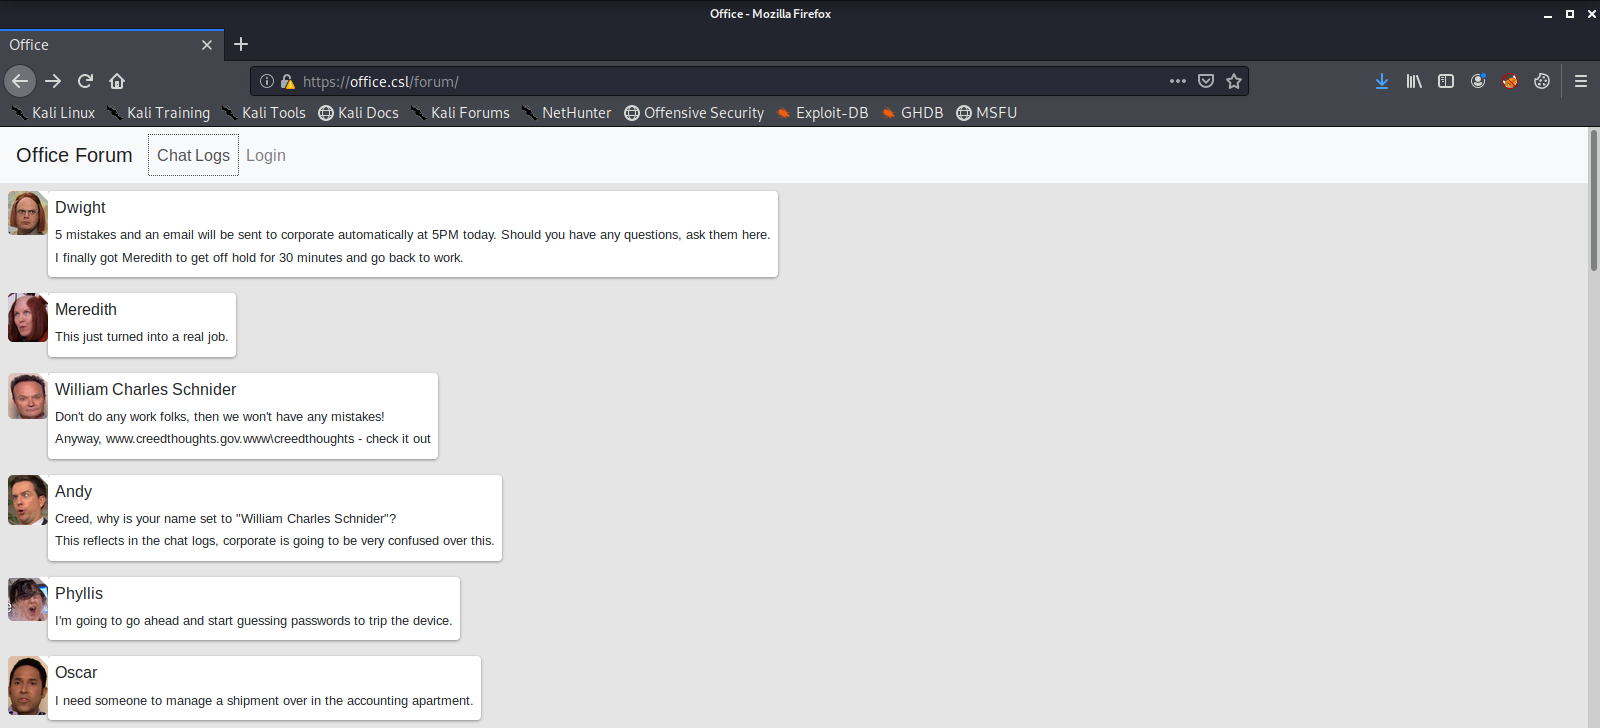Image resolution: width=1600 pixels, height=728 pixels.
Task: Click the 'Oscar' post heading
Action: click(x=76, y=673)
